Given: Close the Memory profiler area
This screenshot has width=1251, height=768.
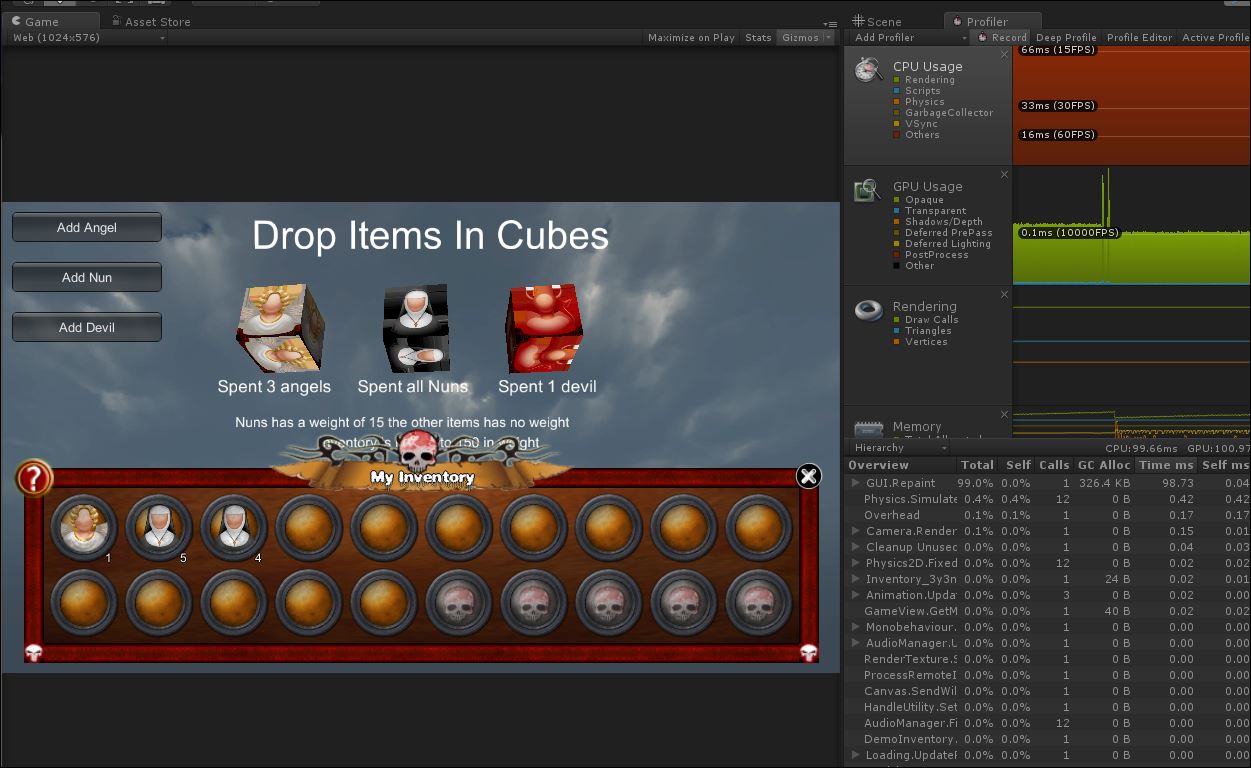Looking at the screenshot, I should (1005, 415).
